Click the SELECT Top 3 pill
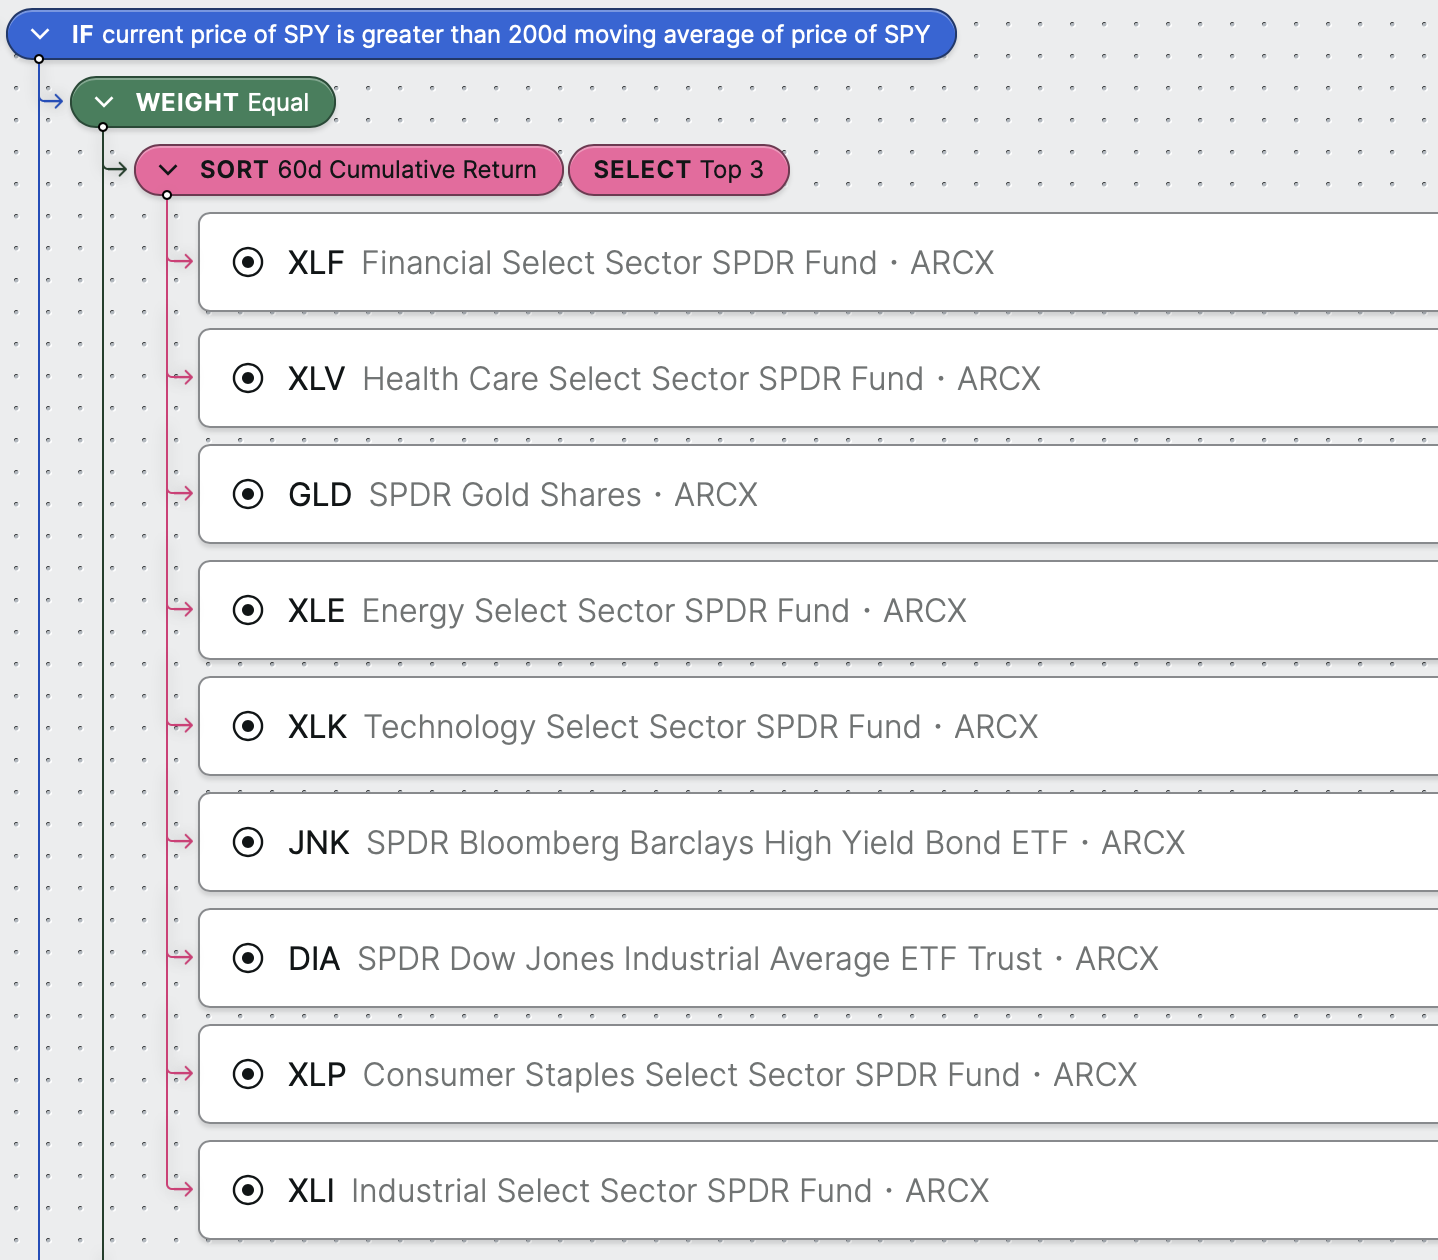 coord(679,170)
